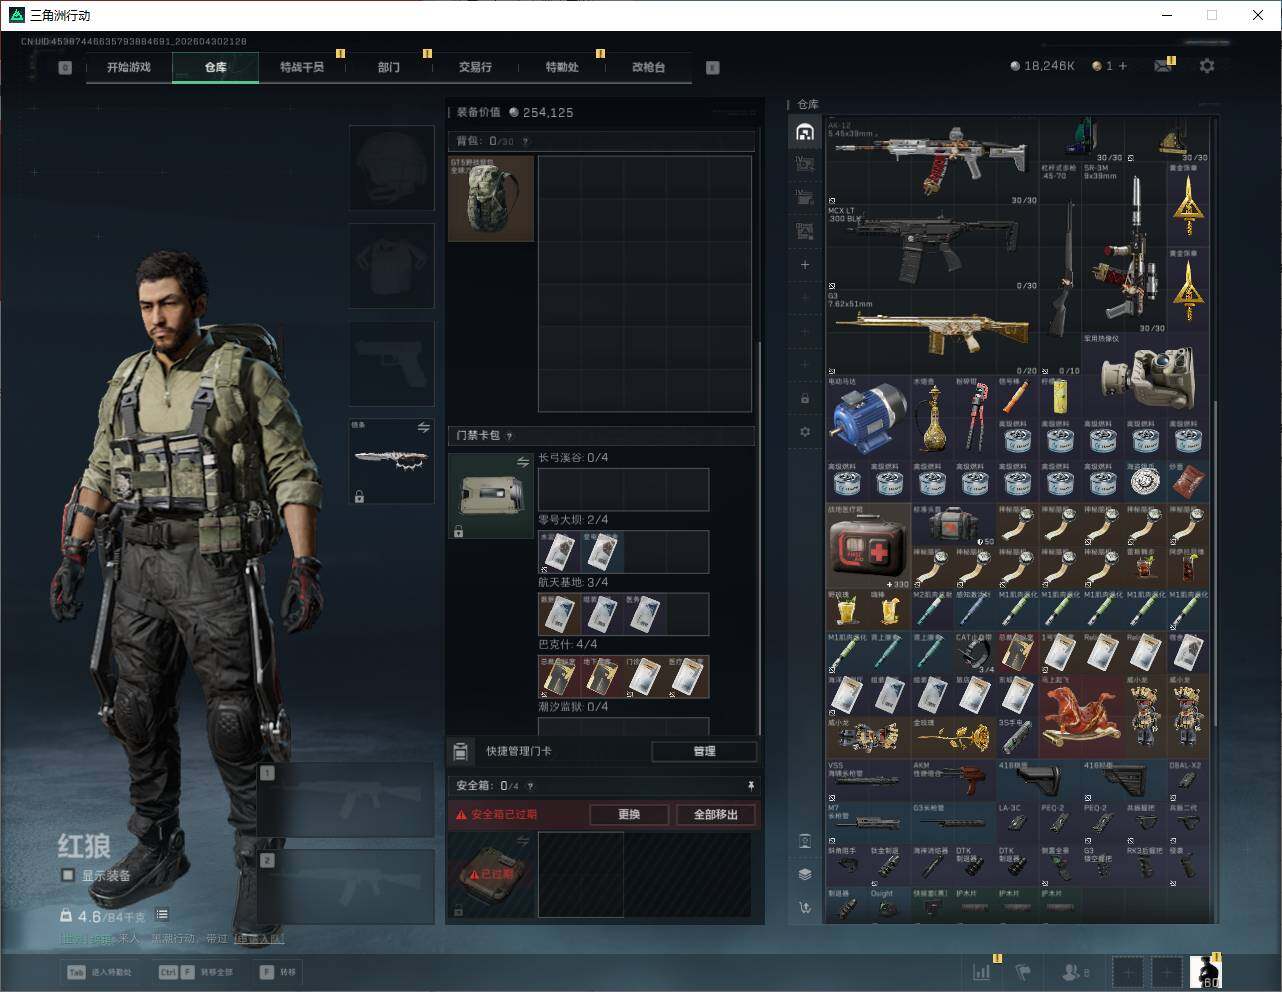Open the 开始游戏 tab
1282x992 pixels.
pos(129,67)
